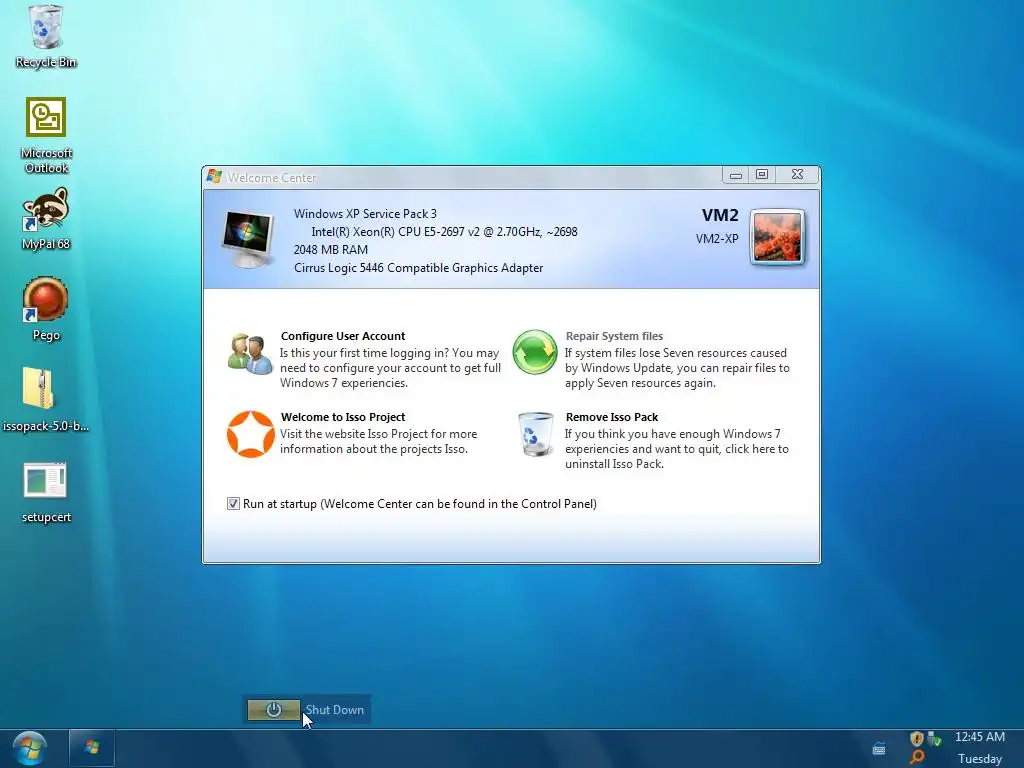Select the MyPal 68 raccoon icon
This screenshot has width=1024, height=768.
(x=46, y=209)
